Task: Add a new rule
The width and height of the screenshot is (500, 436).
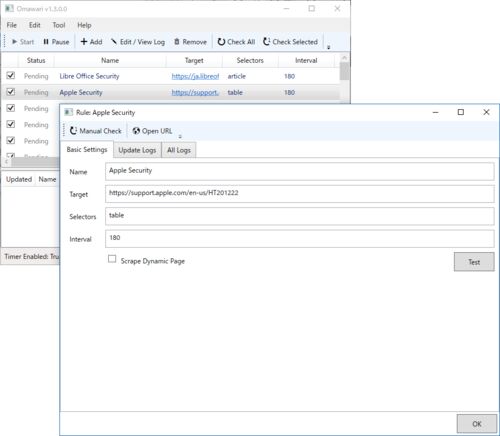Action: click(91, 42)
